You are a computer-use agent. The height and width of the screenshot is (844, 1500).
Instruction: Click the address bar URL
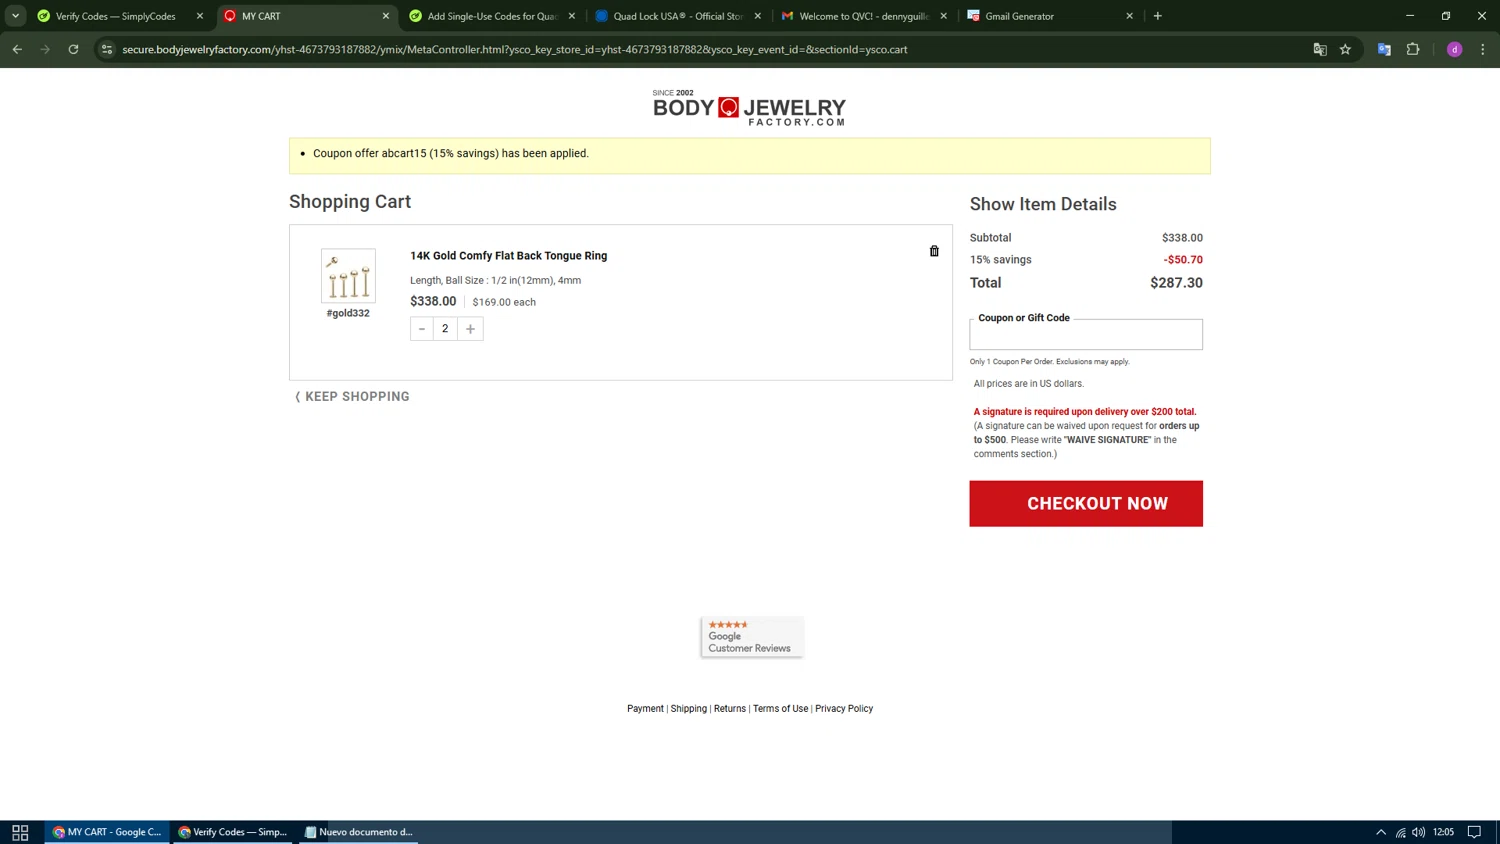click(x=514, y=49)
